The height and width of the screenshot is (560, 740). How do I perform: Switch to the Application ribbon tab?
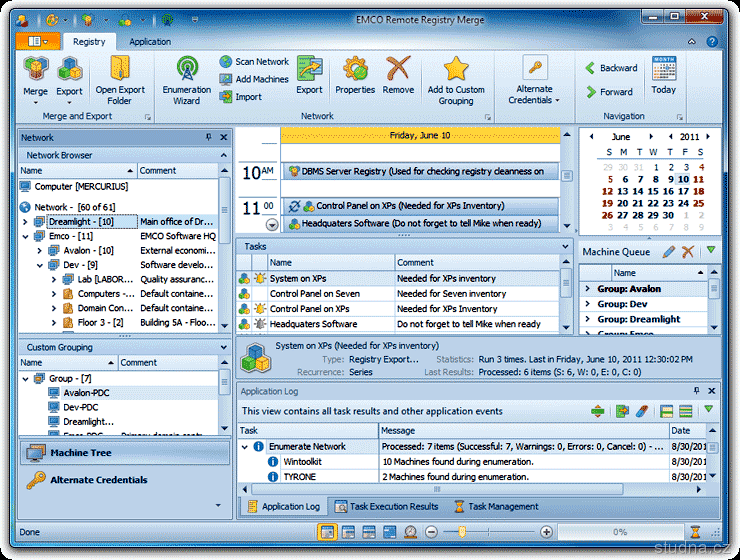click(150, 42)
